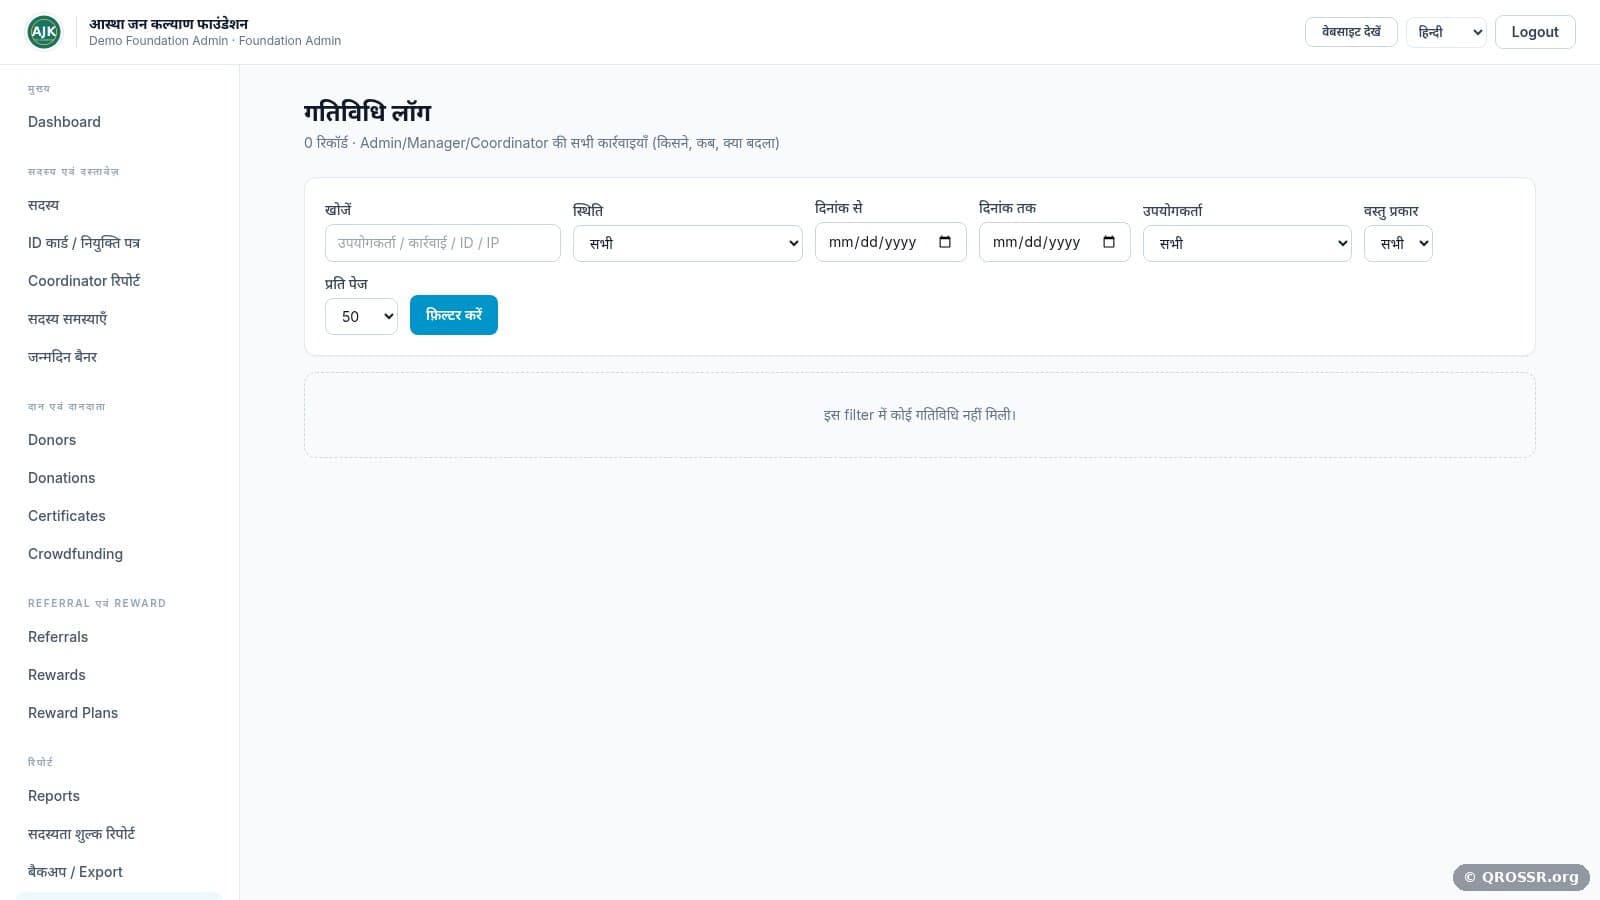The width and height of the screenshot is (1600, 900).
Task: Go to Donations page
Action: (x=62, y=478)
